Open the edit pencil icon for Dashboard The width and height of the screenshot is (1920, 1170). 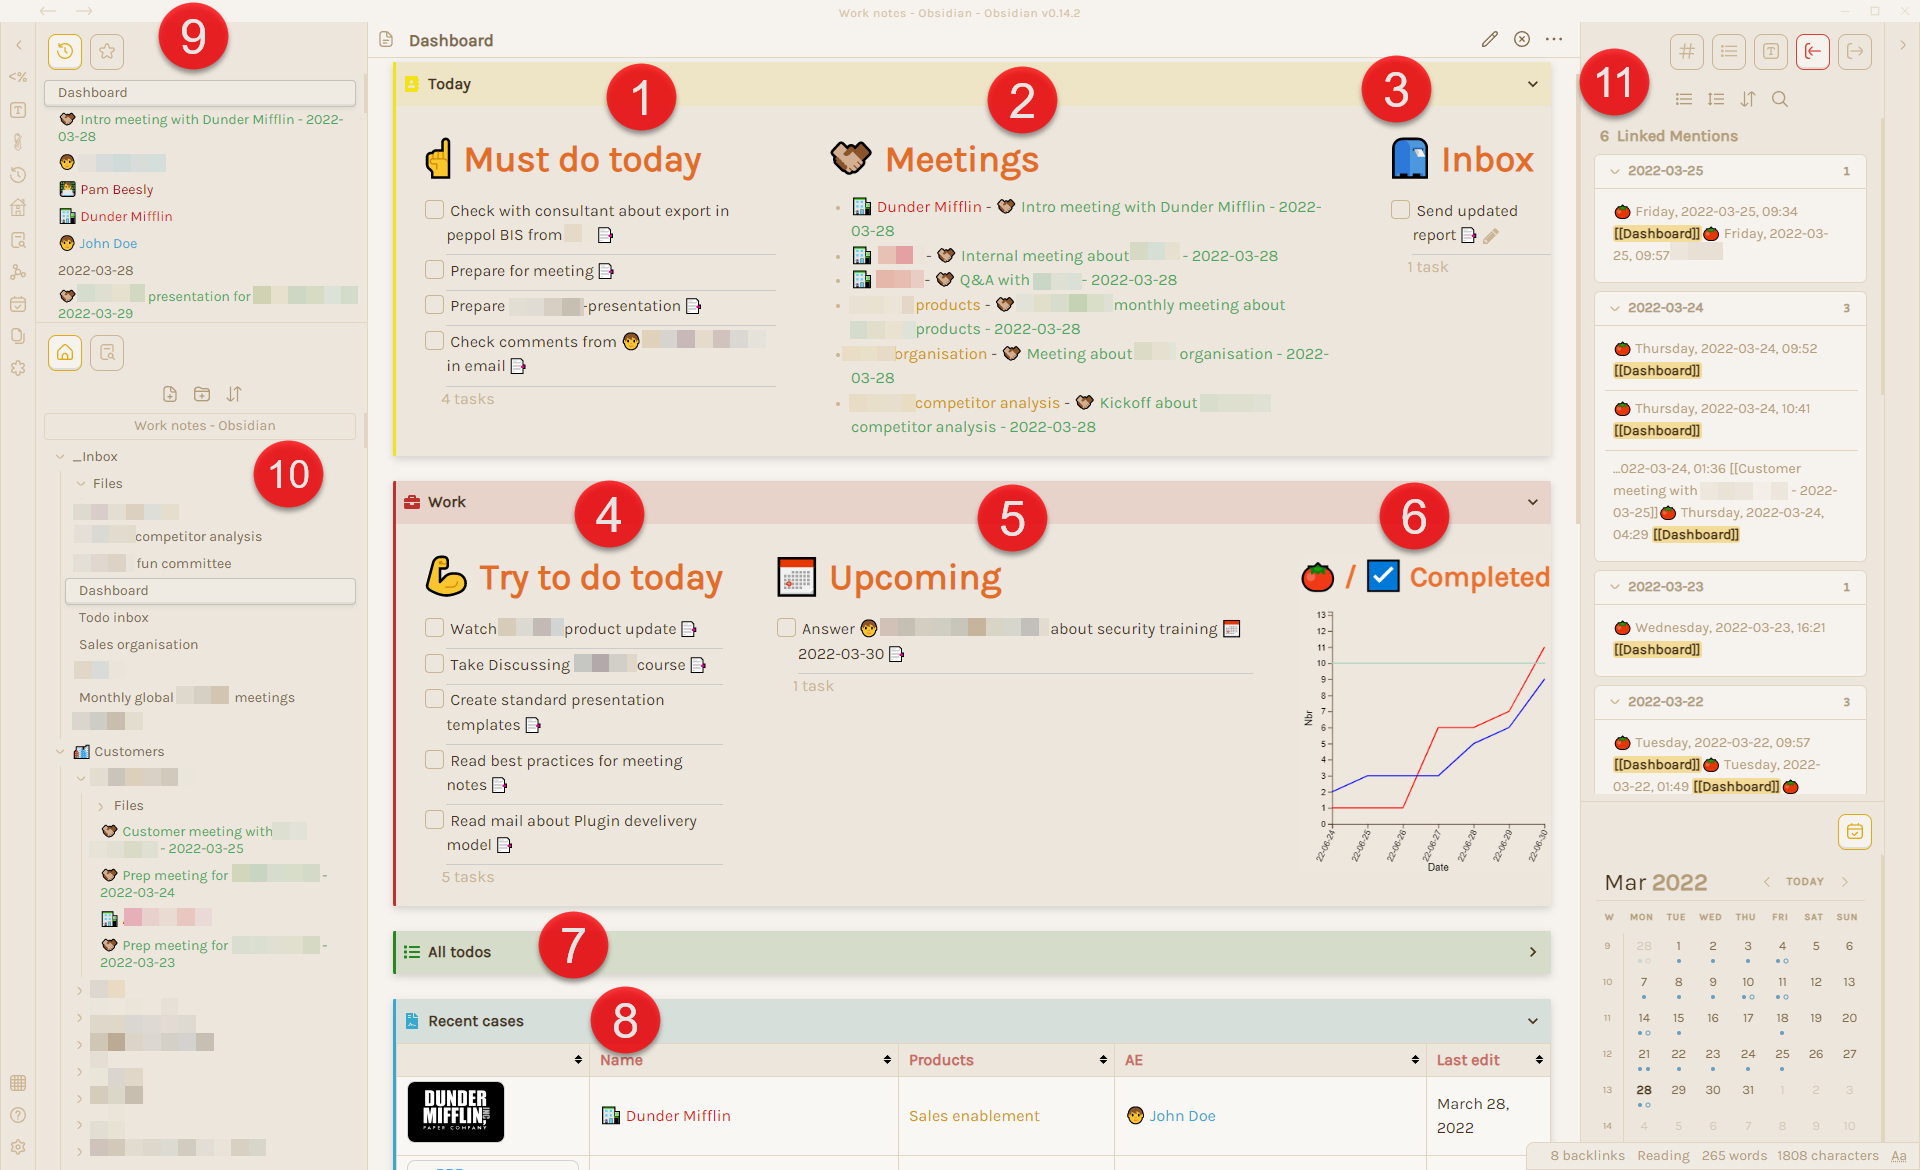pos(1489,40)
